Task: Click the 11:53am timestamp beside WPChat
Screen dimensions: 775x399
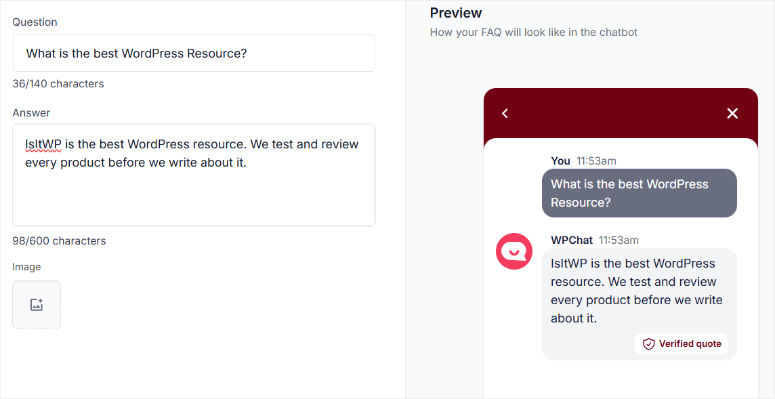Action: [x=618, y=240]
